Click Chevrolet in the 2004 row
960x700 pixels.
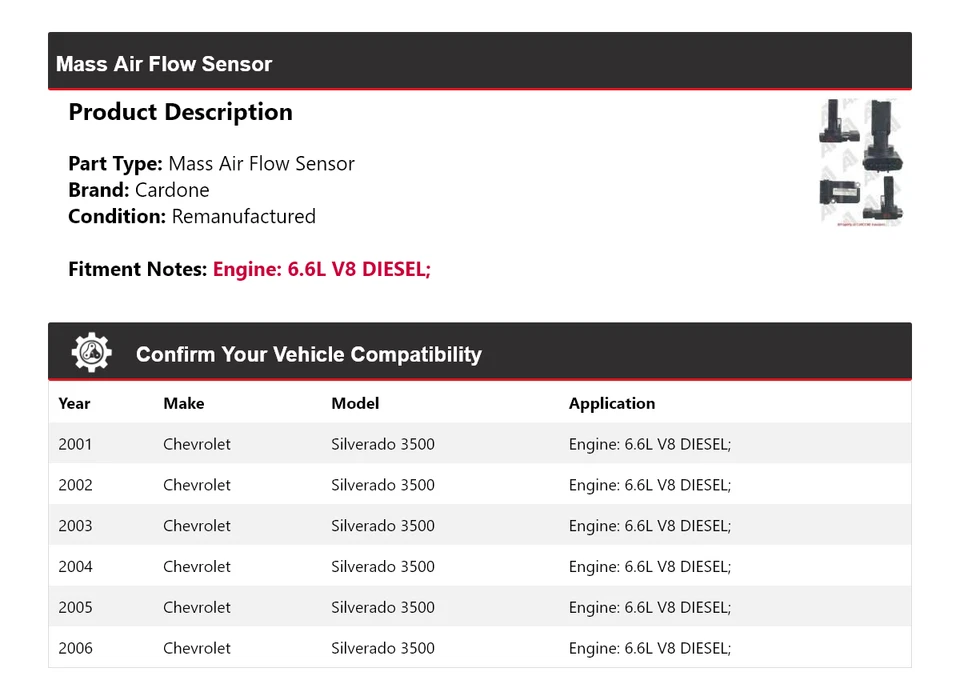tap(197, 567)
